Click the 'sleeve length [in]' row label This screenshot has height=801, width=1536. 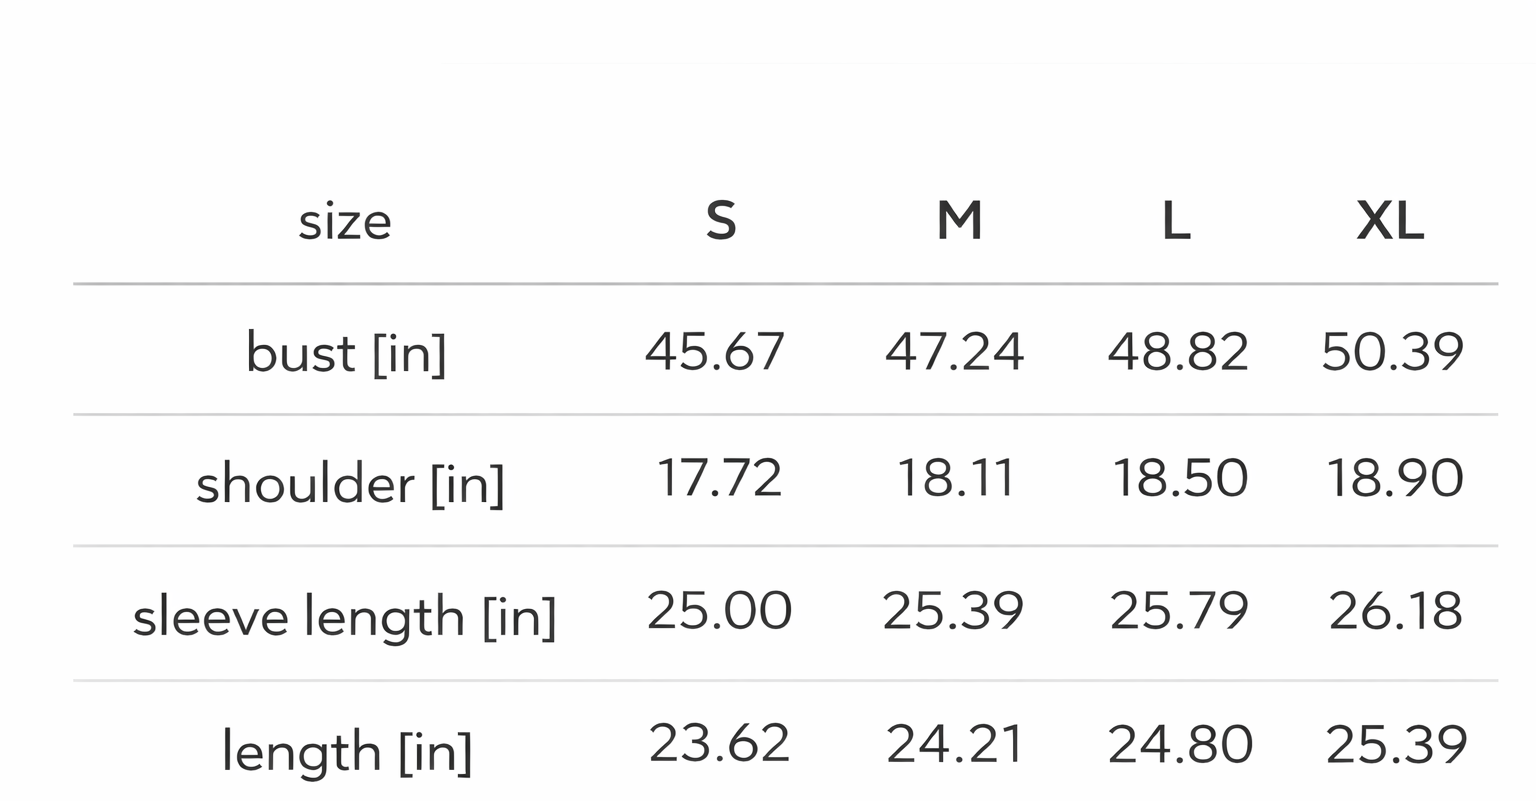tap(344, 616)
